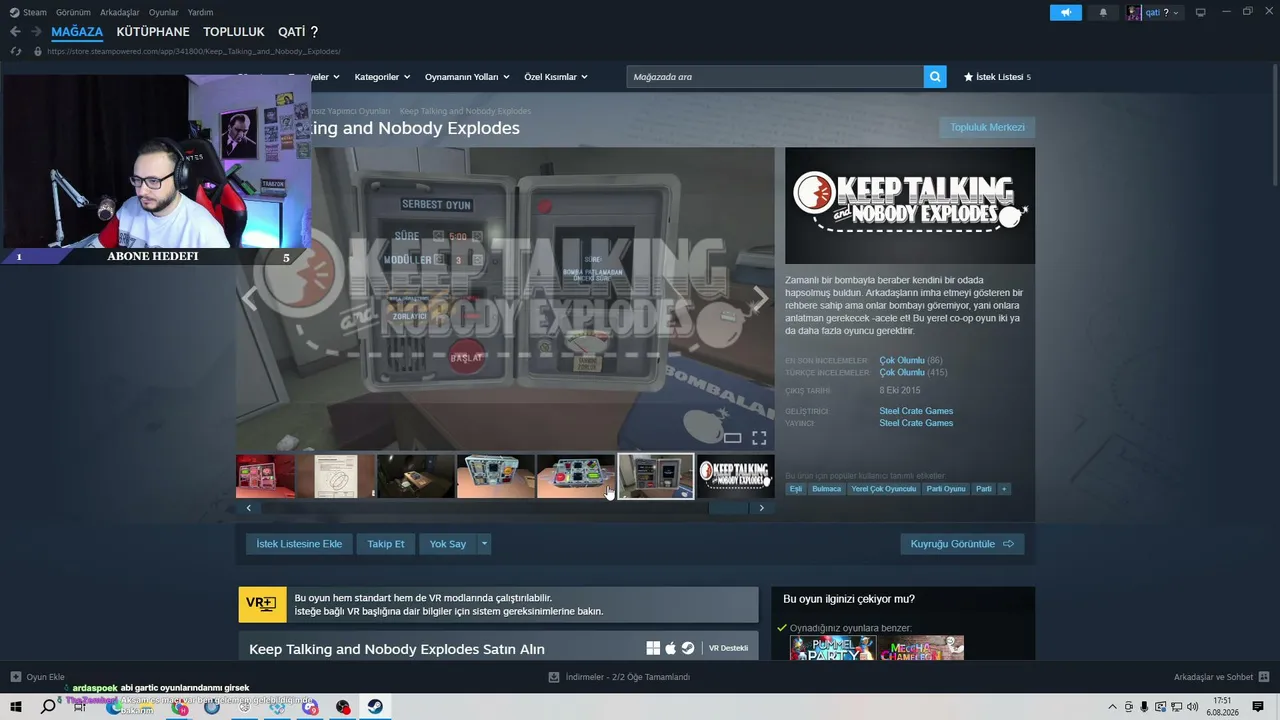Open the Görünüm menu

pyautogui.click(x=73, y=12)
